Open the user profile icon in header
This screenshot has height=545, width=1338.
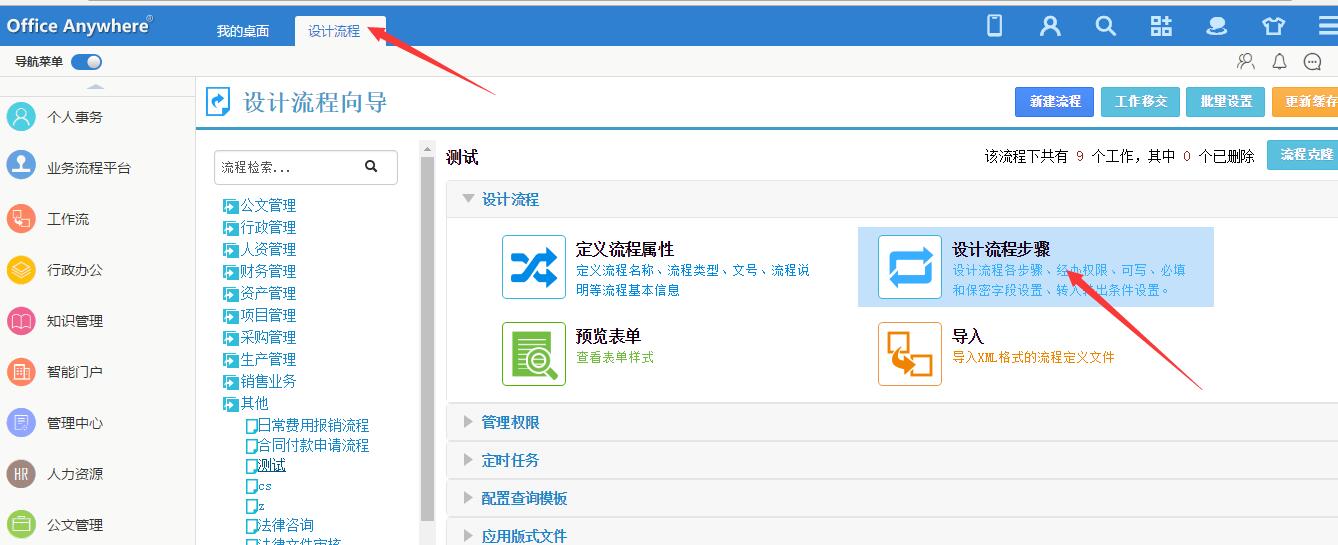pos(1050,26)
